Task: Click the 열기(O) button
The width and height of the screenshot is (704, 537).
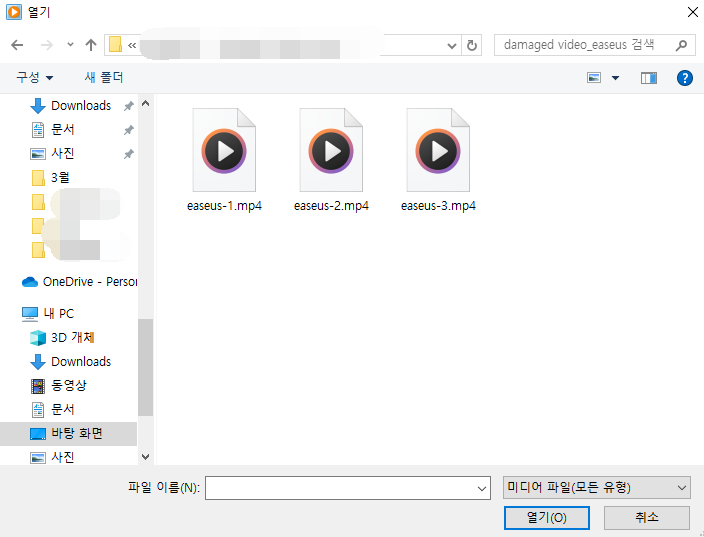Action: point(546,518)
